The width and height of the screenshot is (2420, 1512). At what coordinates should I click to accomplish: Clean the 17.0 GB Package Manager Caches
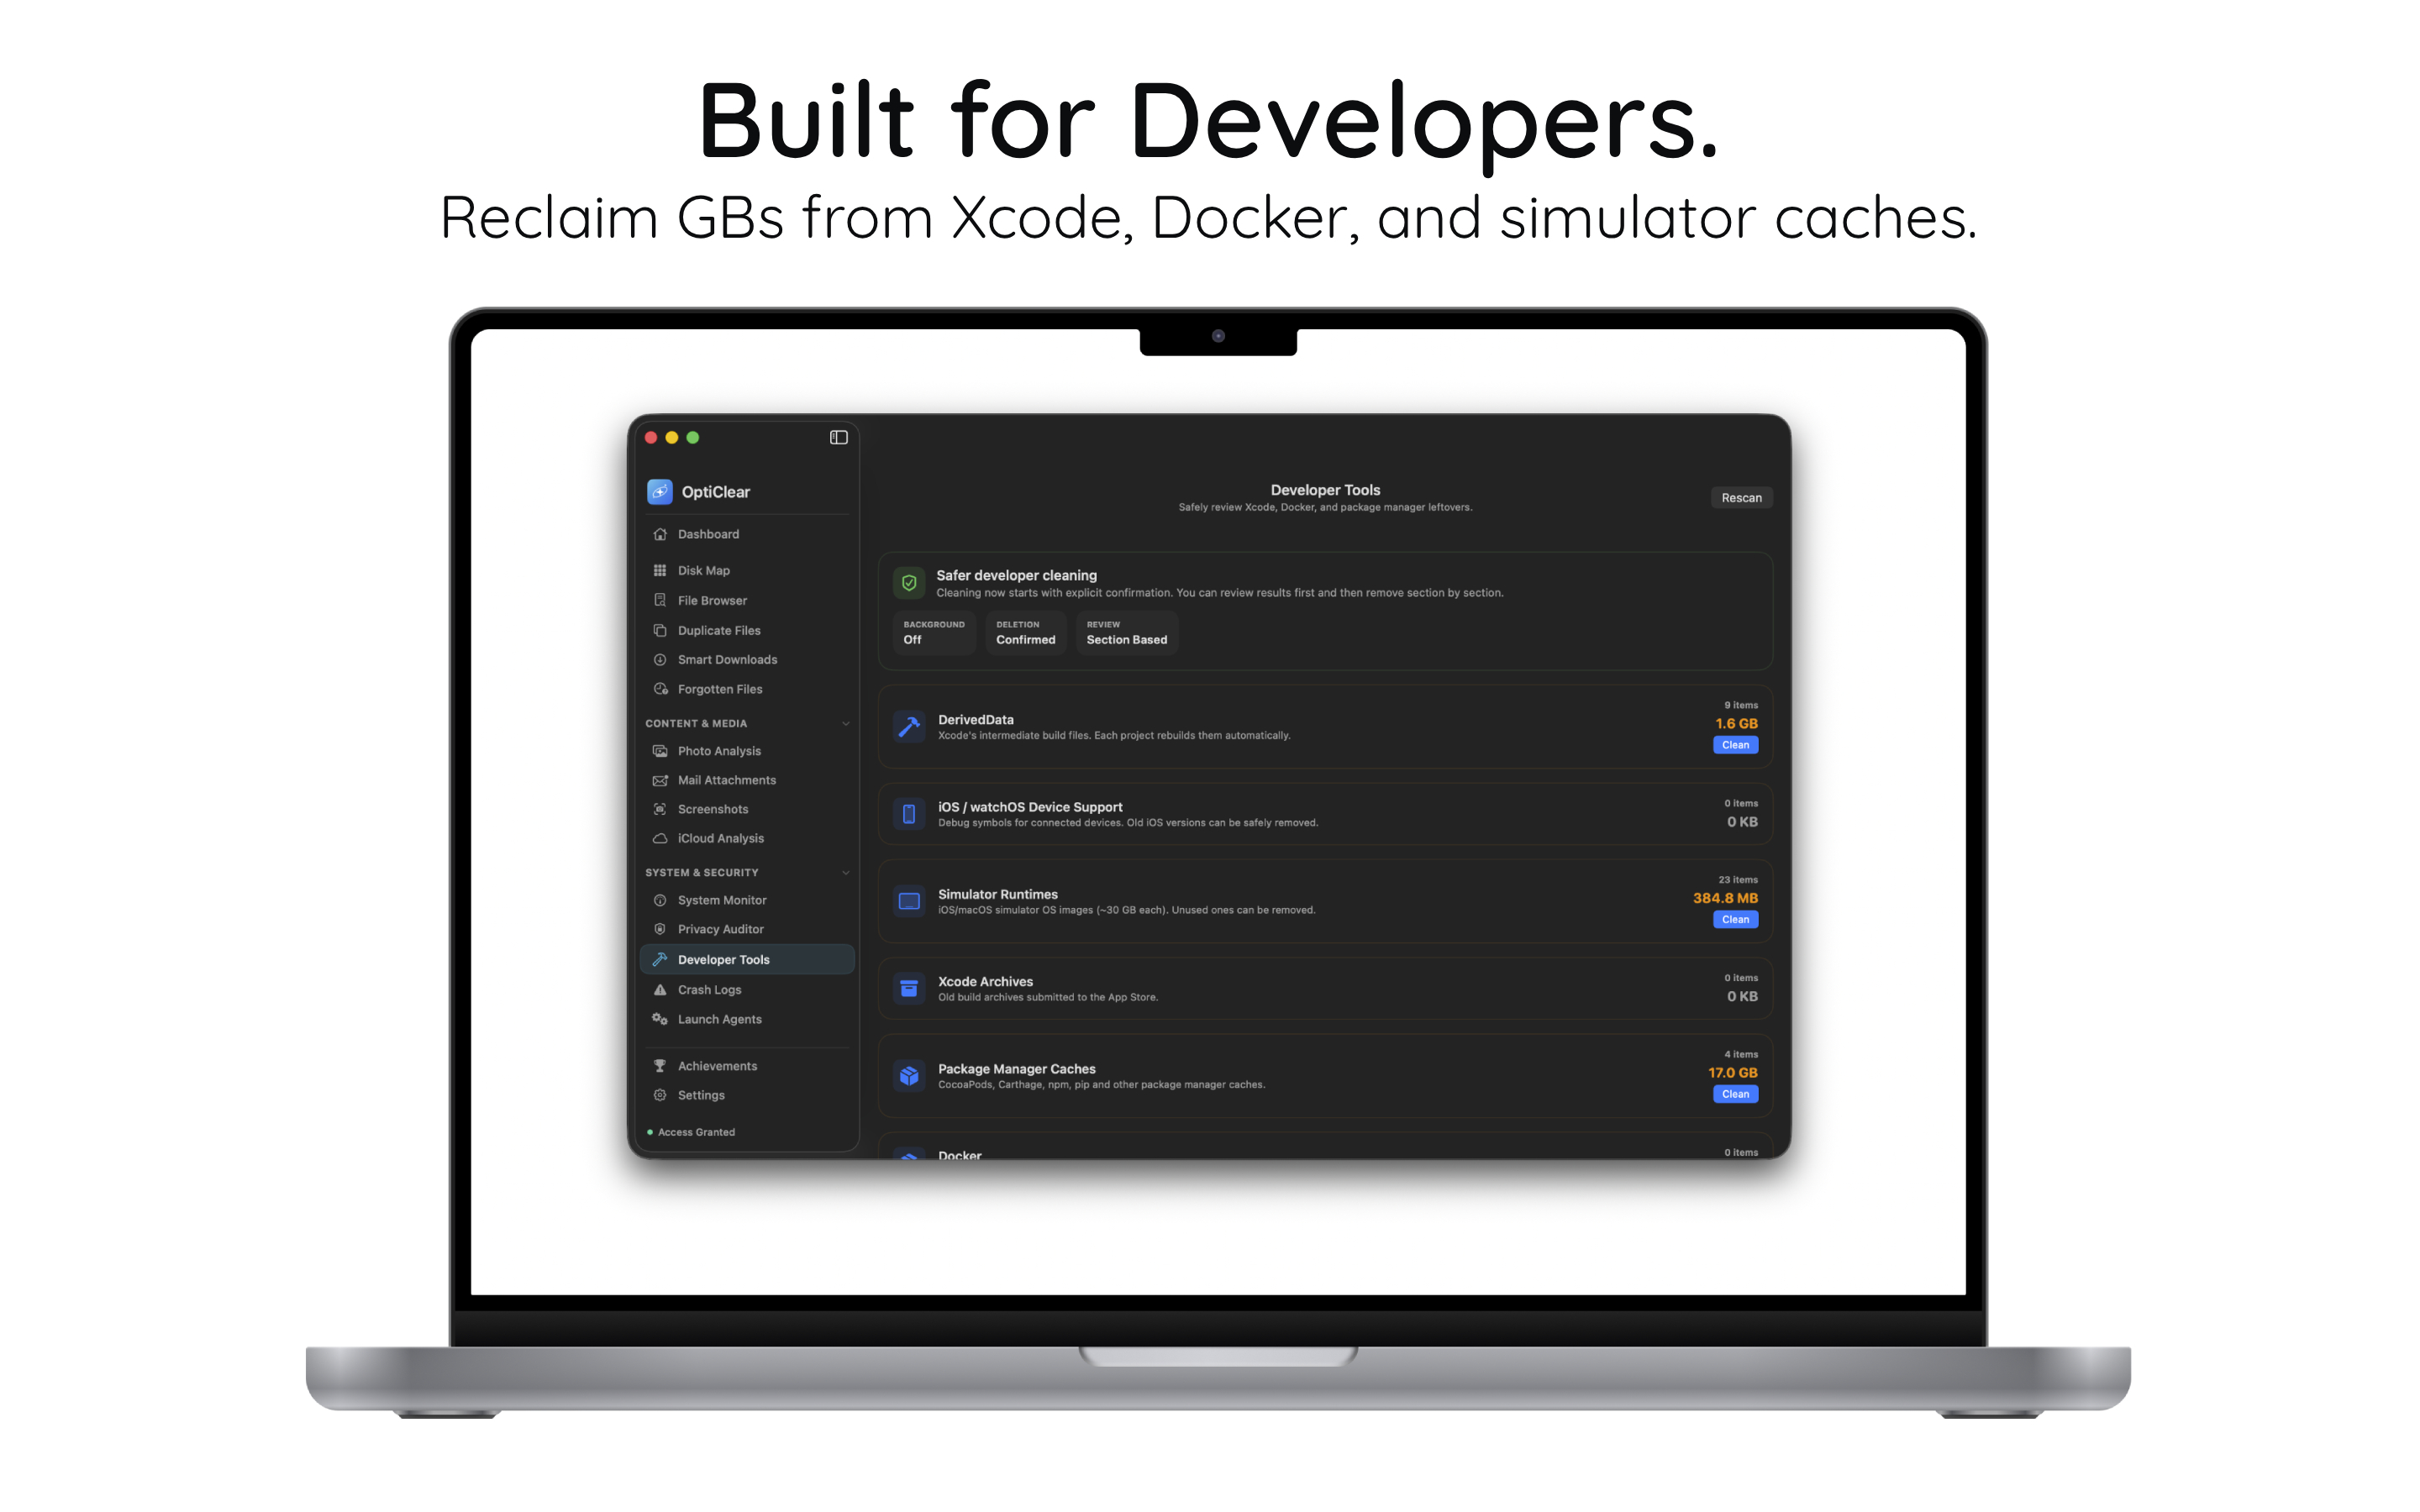[x=1735, y=1094]
